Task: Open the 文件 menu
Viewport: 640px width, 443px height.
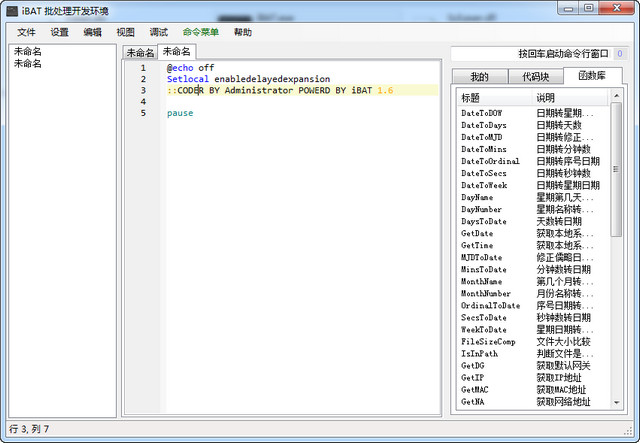Action: point(26,32)
